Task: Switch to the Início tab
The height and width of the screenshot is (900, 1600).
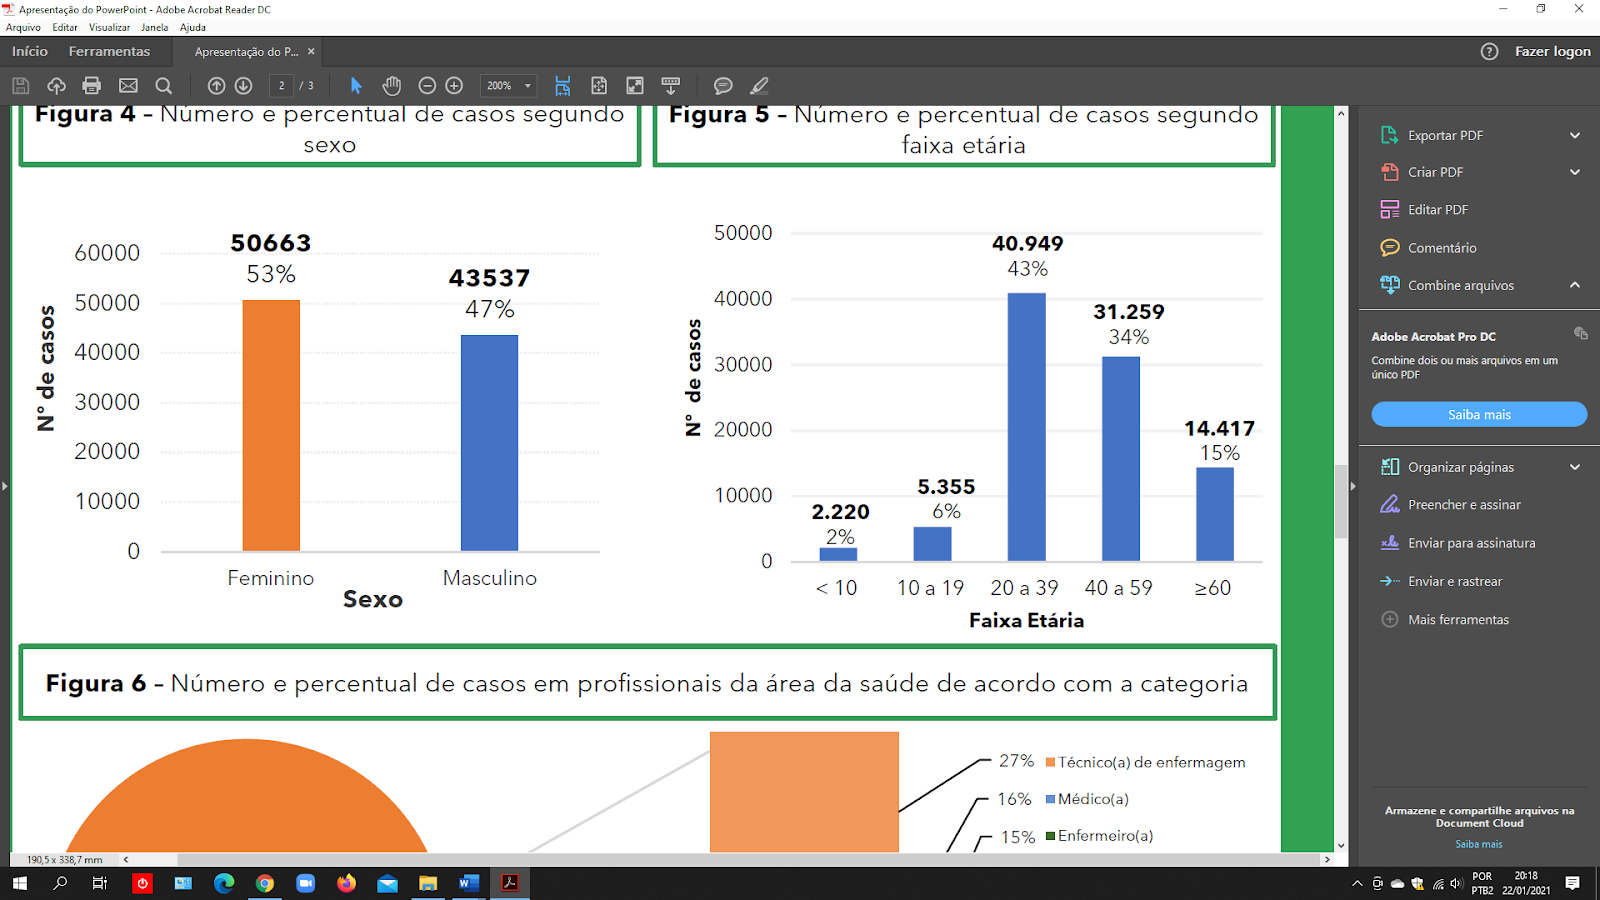Action: pos(30,51)
